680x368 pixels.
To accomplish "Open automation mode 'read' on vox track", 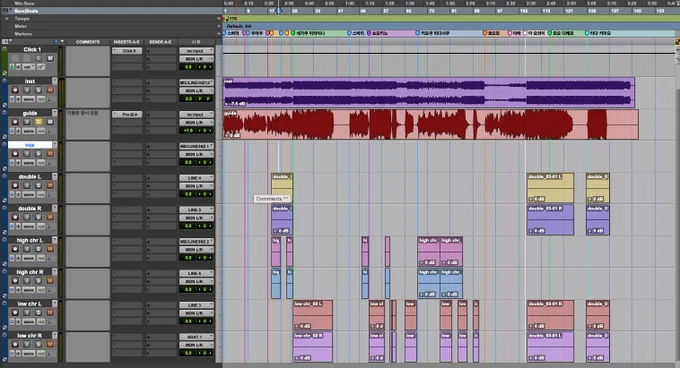I will pos(41,163).
